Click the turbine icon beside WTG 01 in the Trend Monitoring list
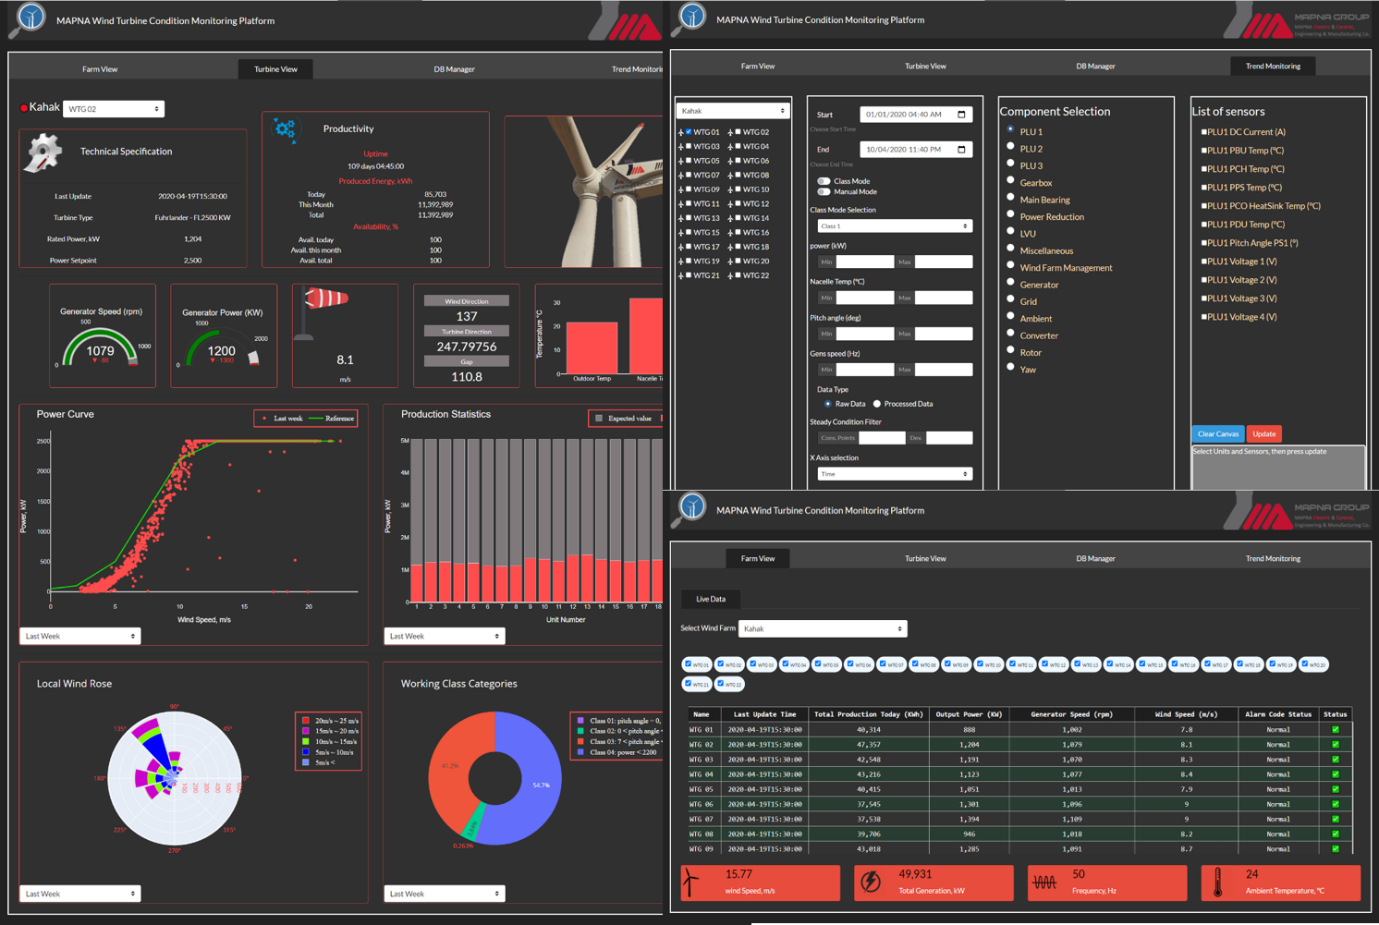This screenshot has height=925, width=1379. 681,132
